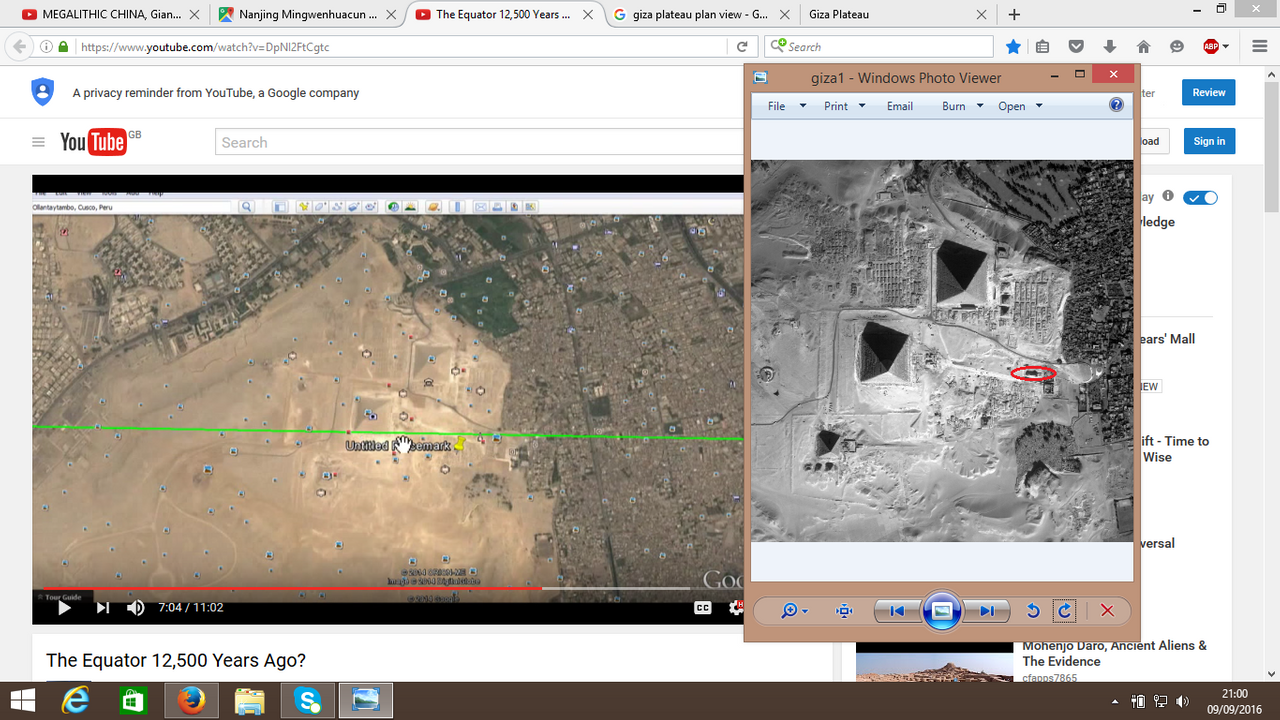Screen dimensions: 1280x720
Task: Rotate the photo counterclockwise
Action: [x=1033, y=611]
